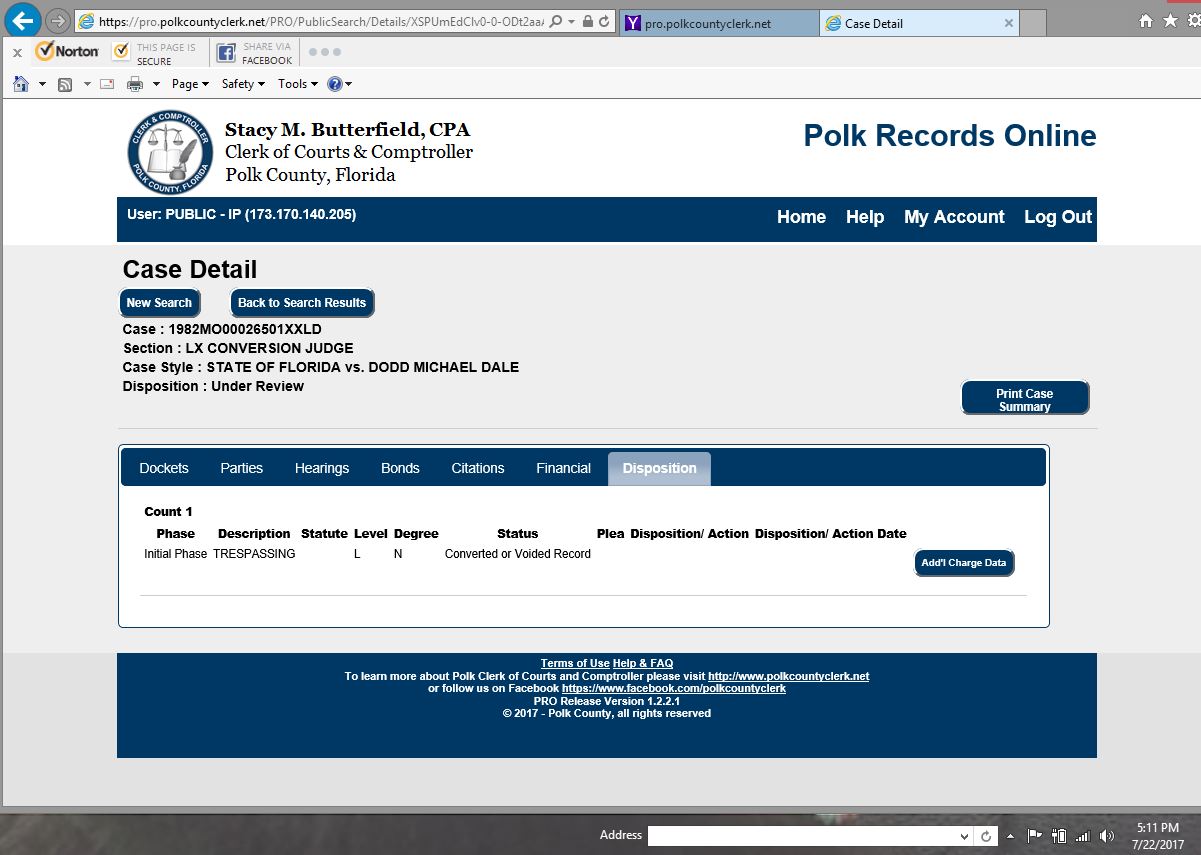Open Help in the site navigation
This screenshot has height=855, width=1201.
865,217
